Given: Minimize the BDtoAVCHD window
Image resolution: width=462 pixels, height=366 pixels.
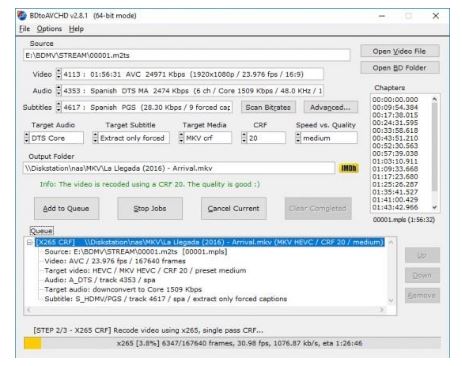Looking at the screenshot, I should pos(382,16).
